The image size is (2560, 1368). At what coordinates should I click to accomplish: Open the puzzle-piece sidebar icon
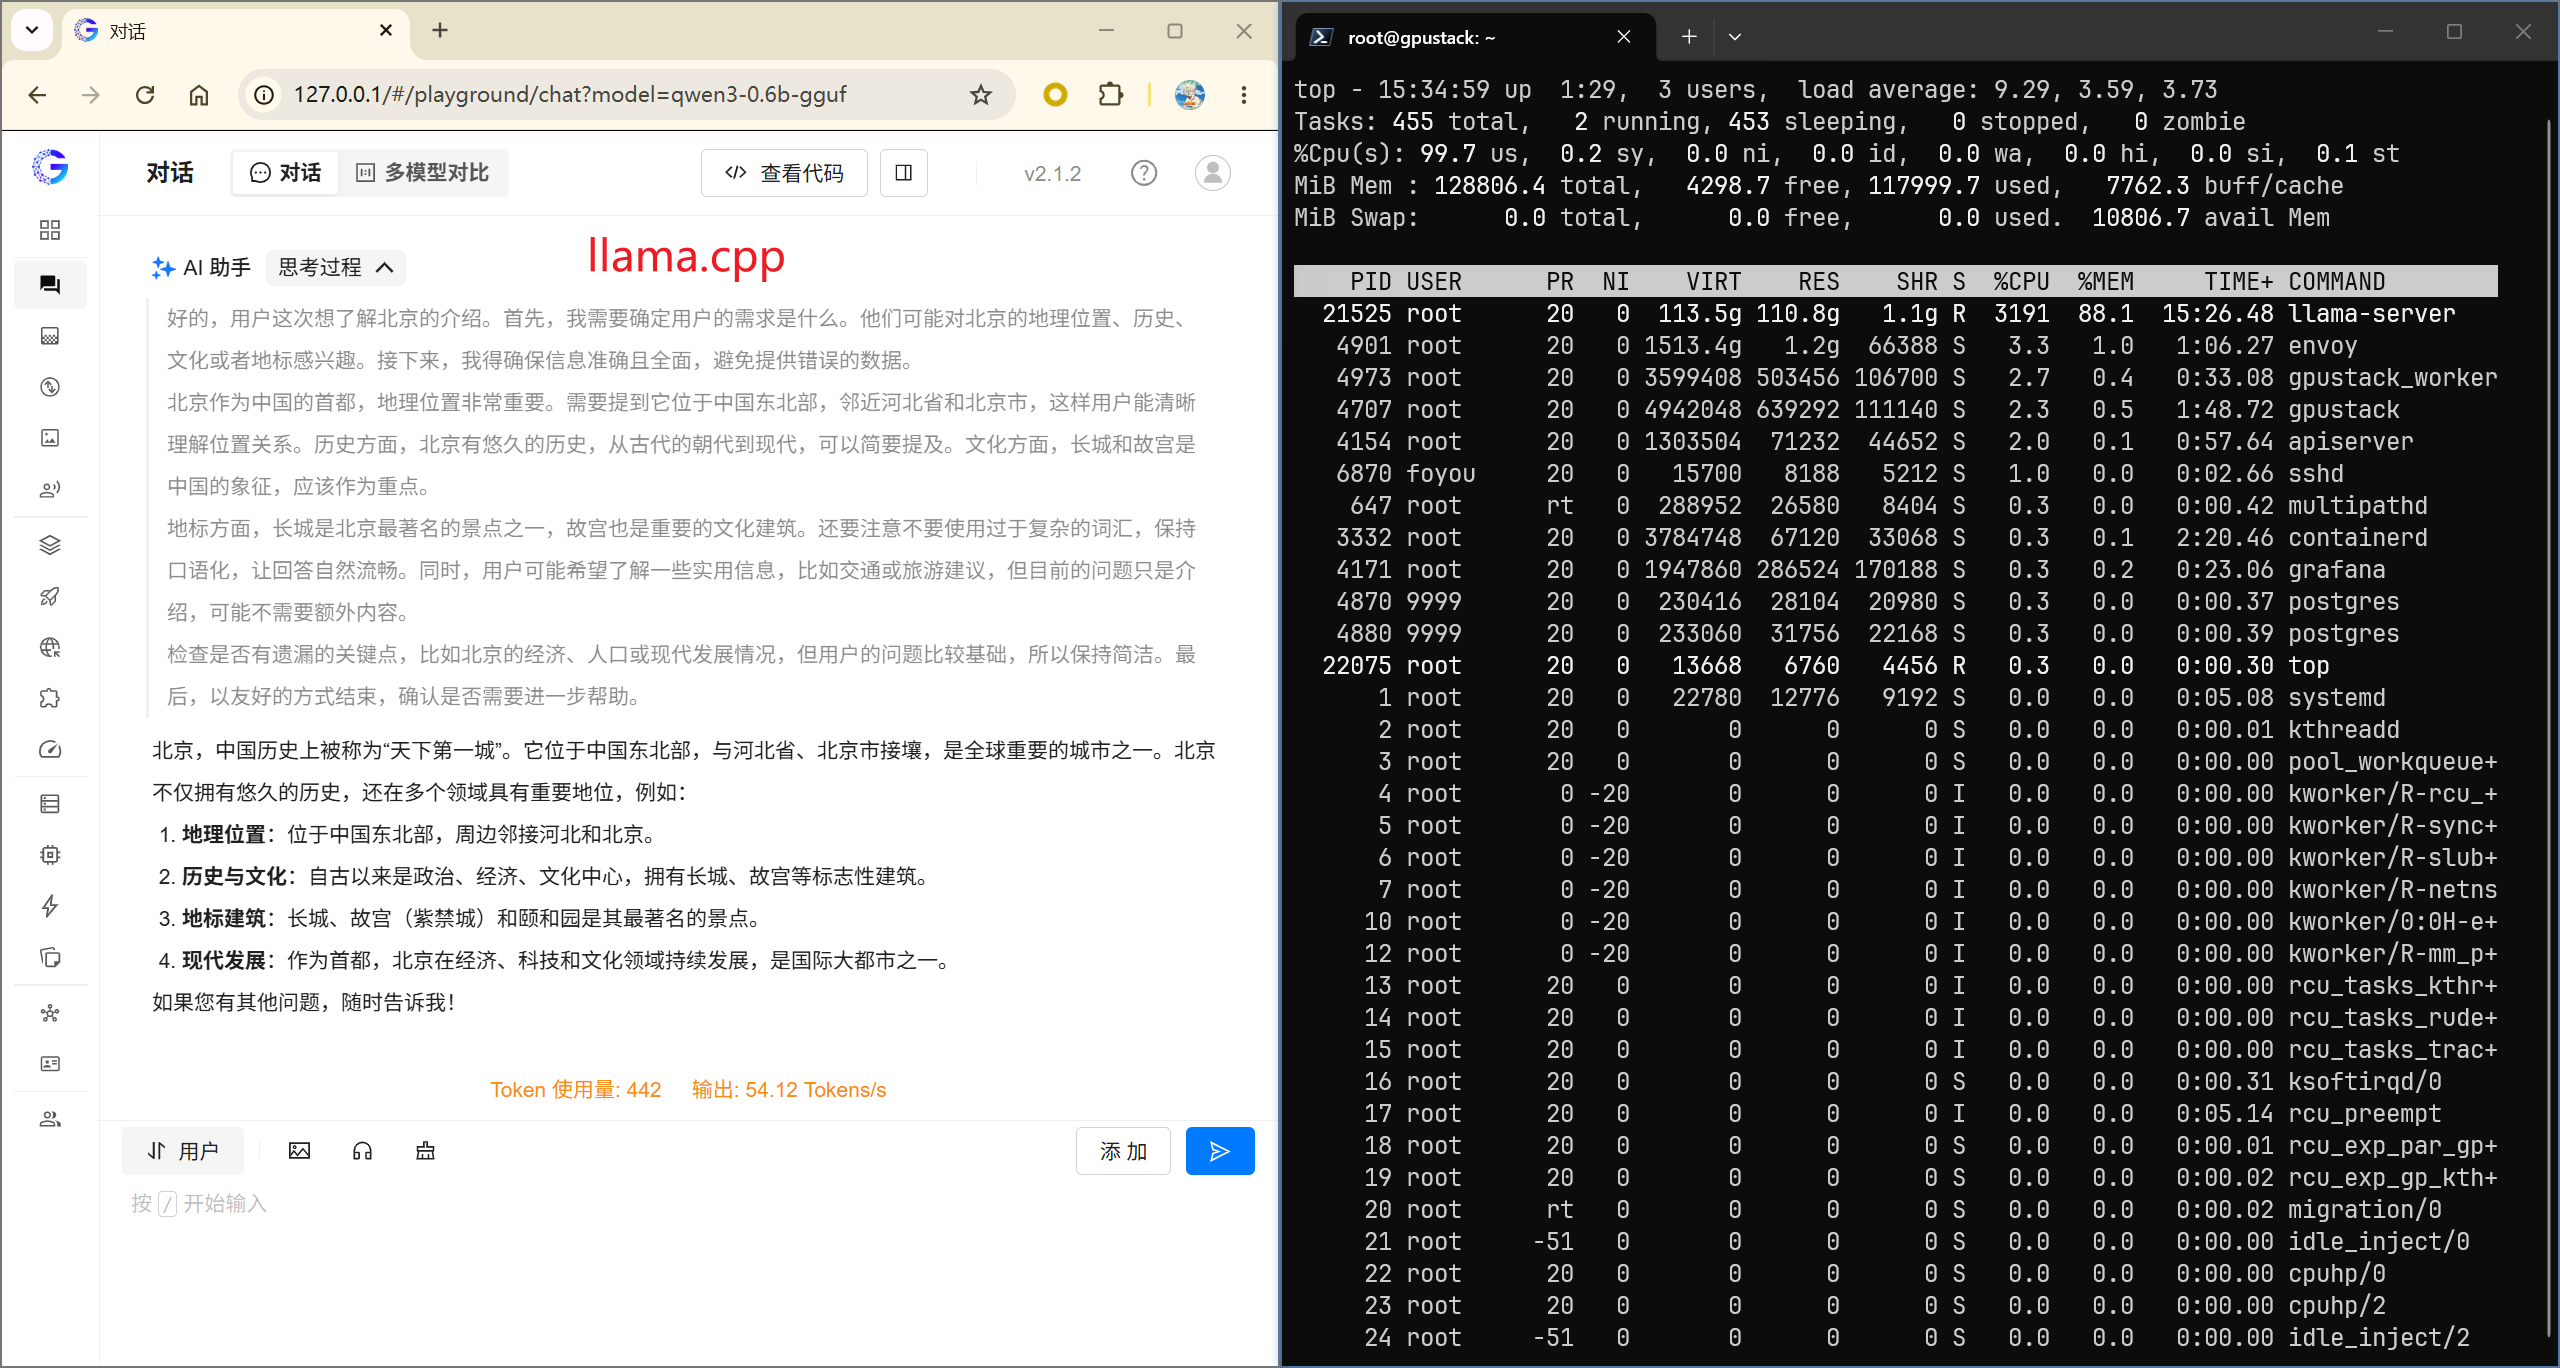pyautogui.click(x=50, y=699)
